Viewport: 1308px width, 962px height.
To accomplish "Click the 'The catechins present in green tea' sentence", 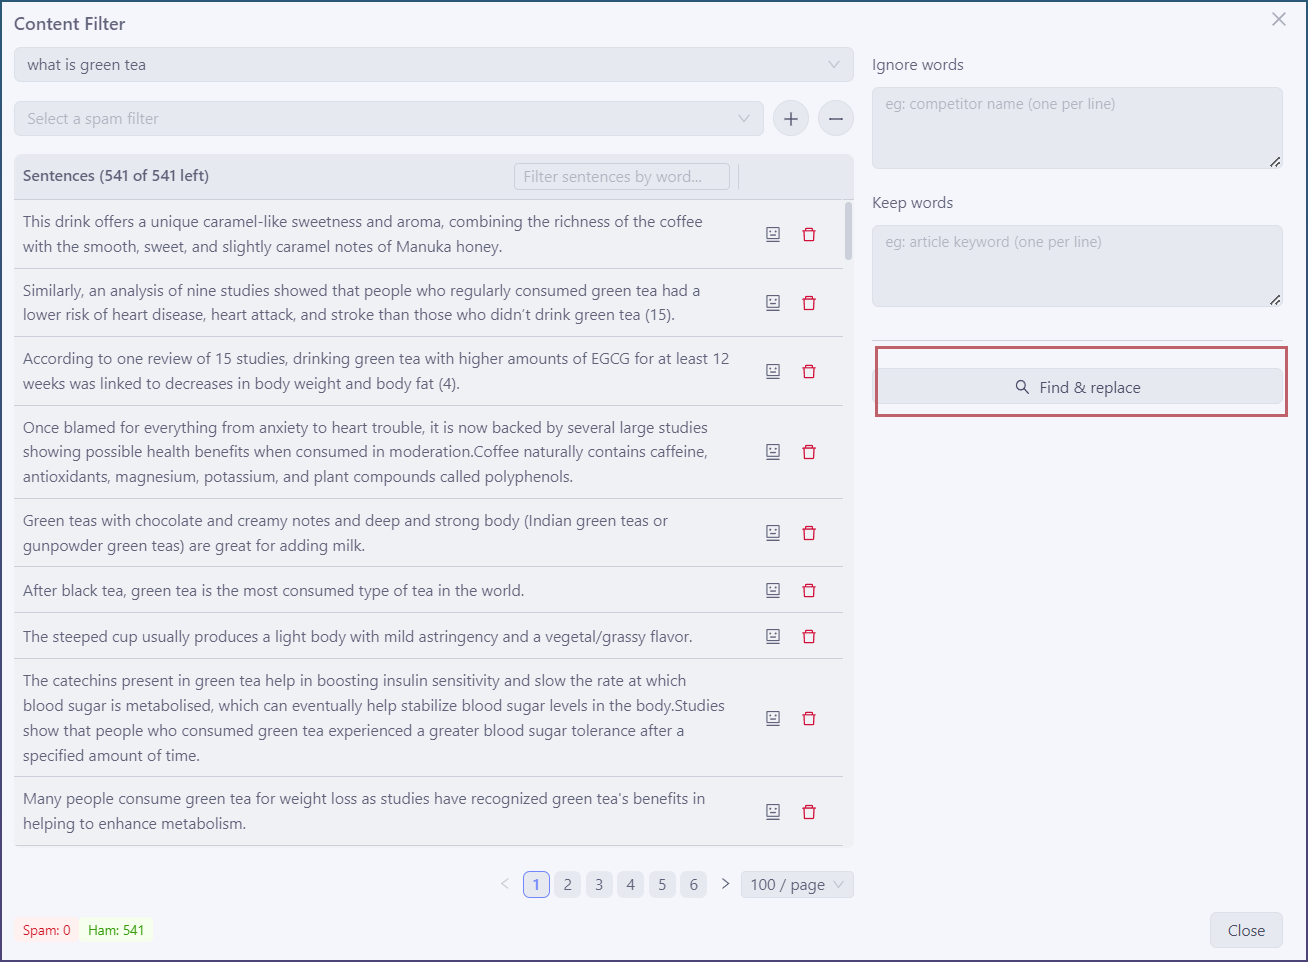I will pos(374,718).
